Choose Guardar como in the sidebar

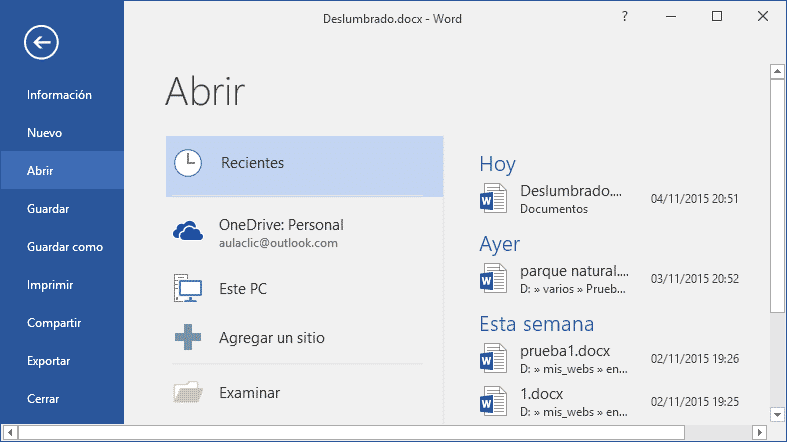(x=65, y=247)
